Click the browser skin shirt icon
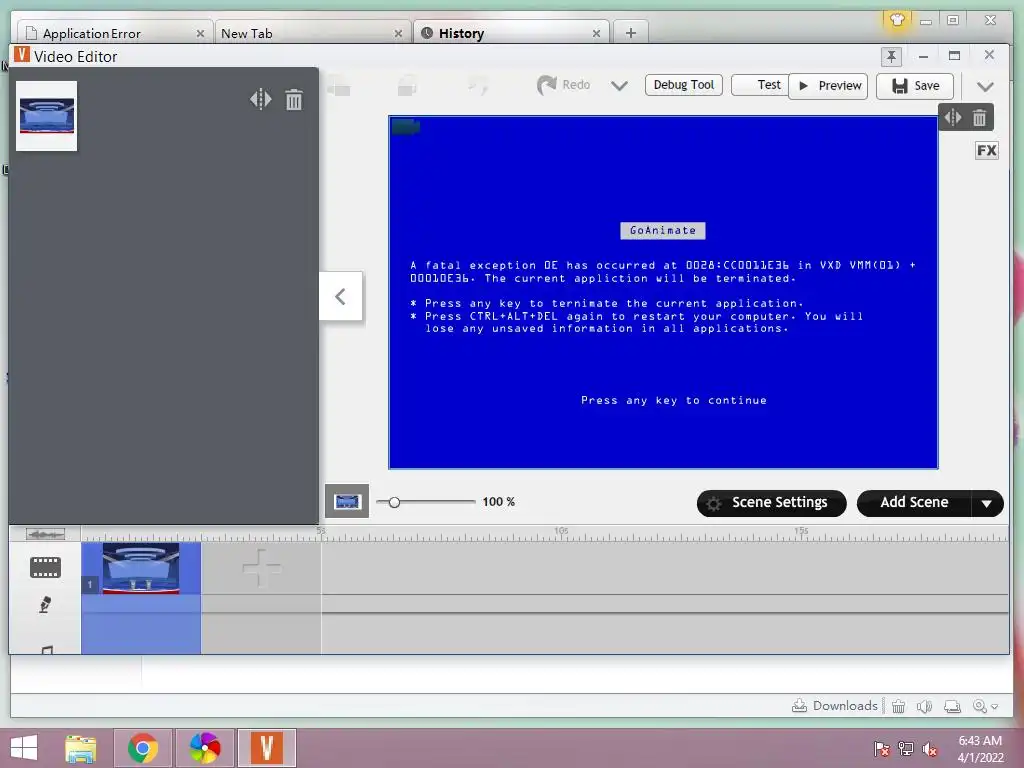 [897, 20]
